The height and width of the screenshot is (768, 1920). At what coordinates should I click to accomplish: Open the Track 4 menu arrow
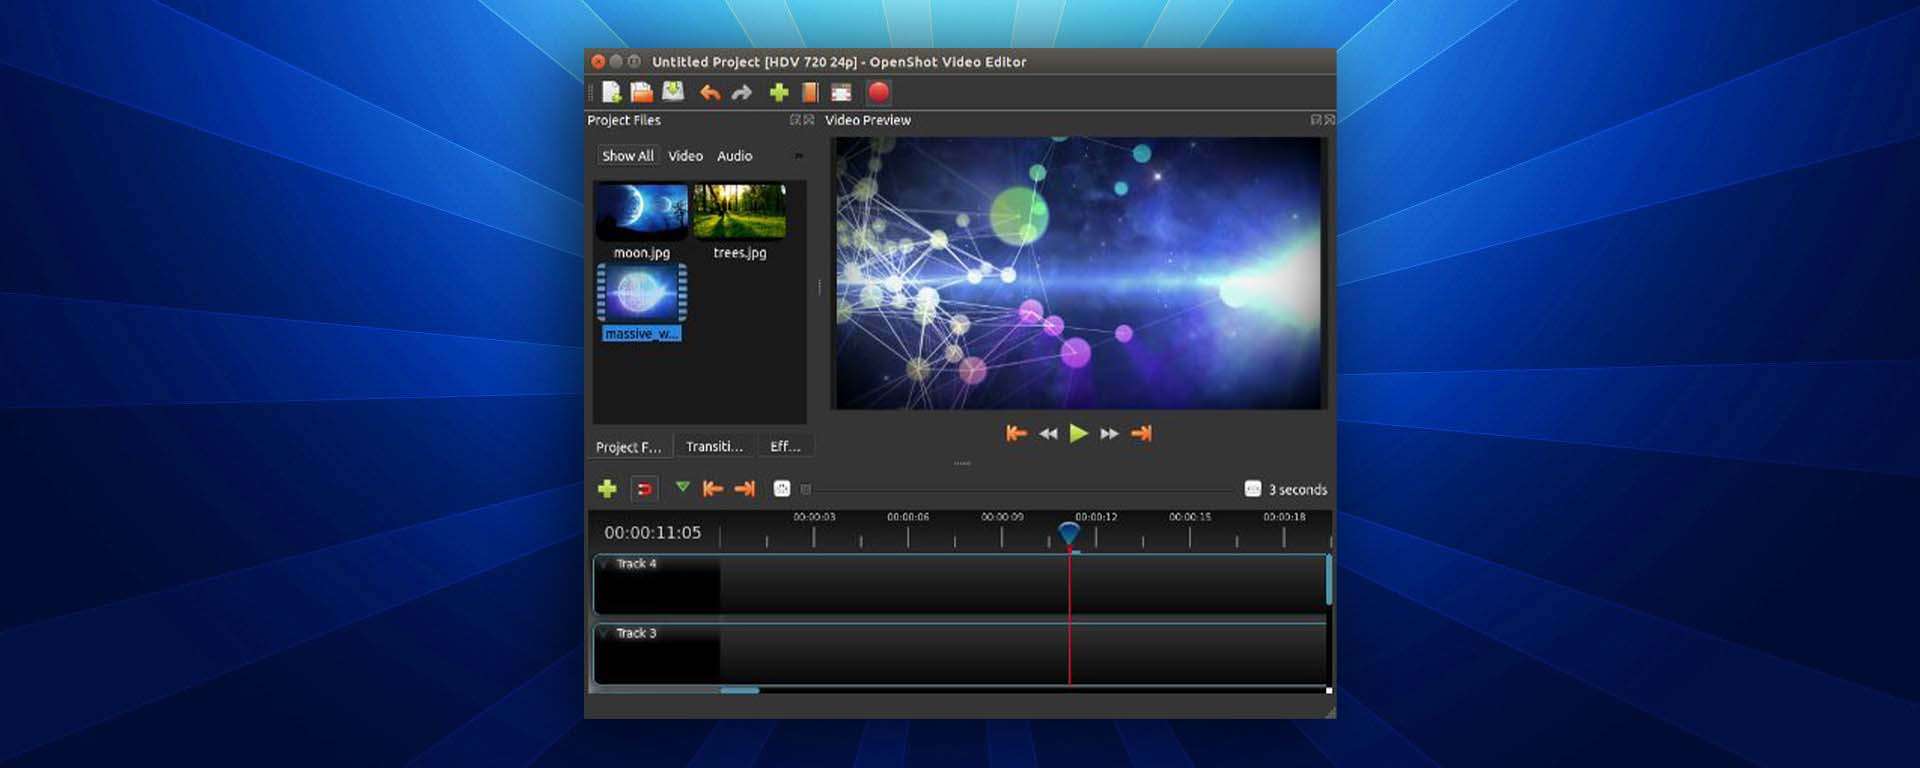(x=605, y=564)
